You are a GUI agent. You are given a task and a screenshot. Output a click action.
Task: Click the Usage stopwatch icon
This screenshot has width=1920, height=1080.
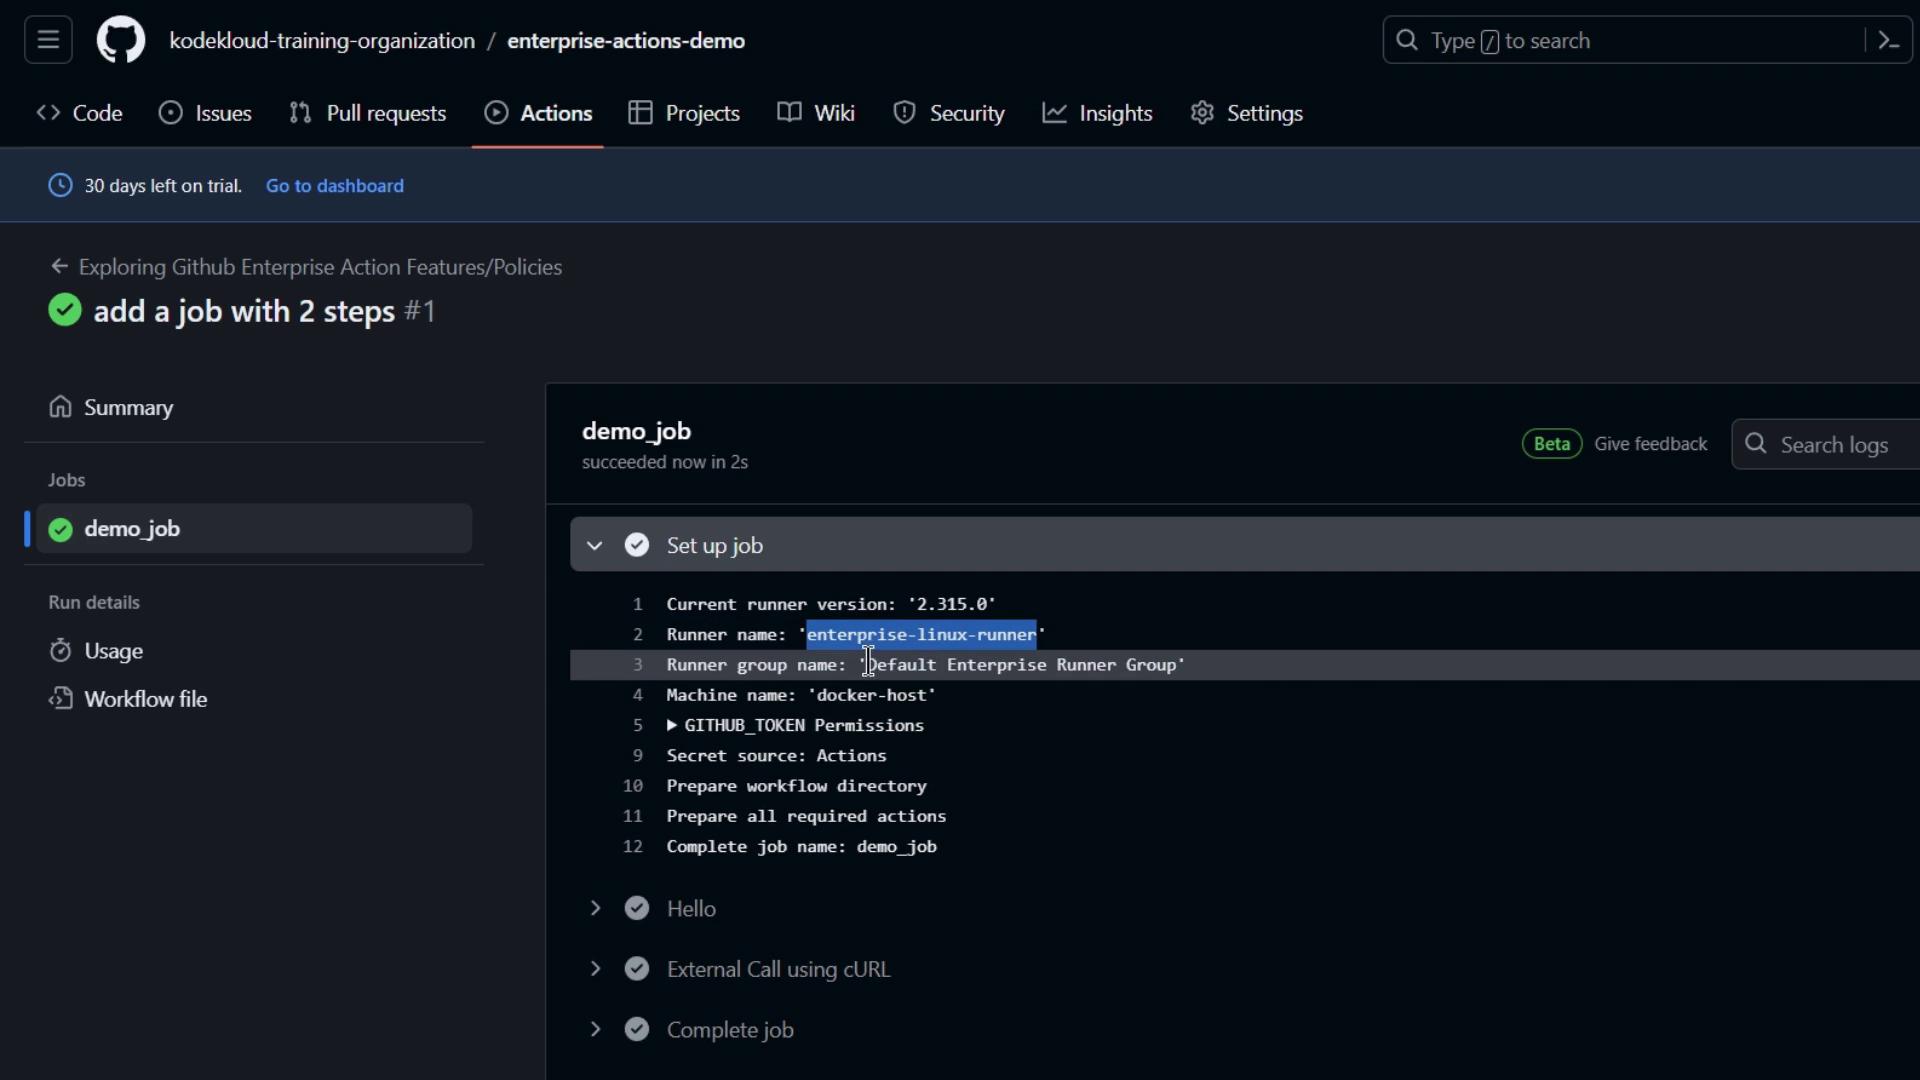pyautogui.click(x=60, y=651)
